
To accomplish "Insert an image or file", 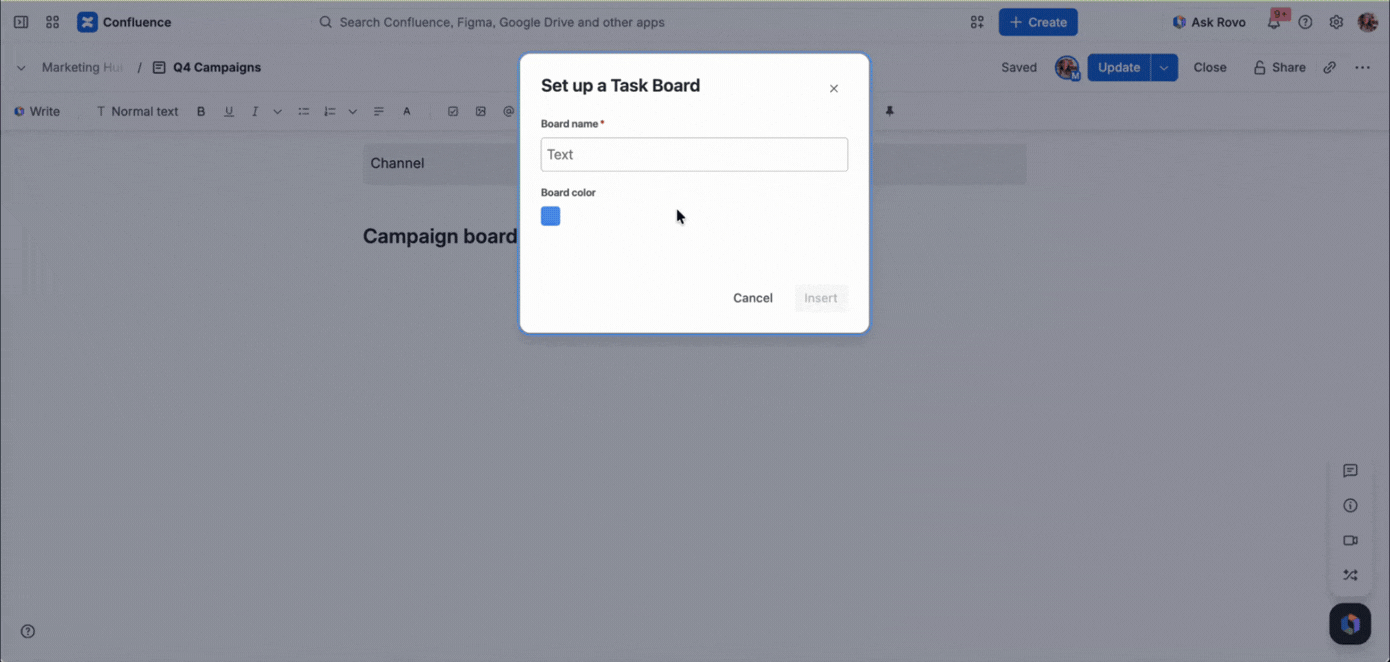I will pos(481,111).
